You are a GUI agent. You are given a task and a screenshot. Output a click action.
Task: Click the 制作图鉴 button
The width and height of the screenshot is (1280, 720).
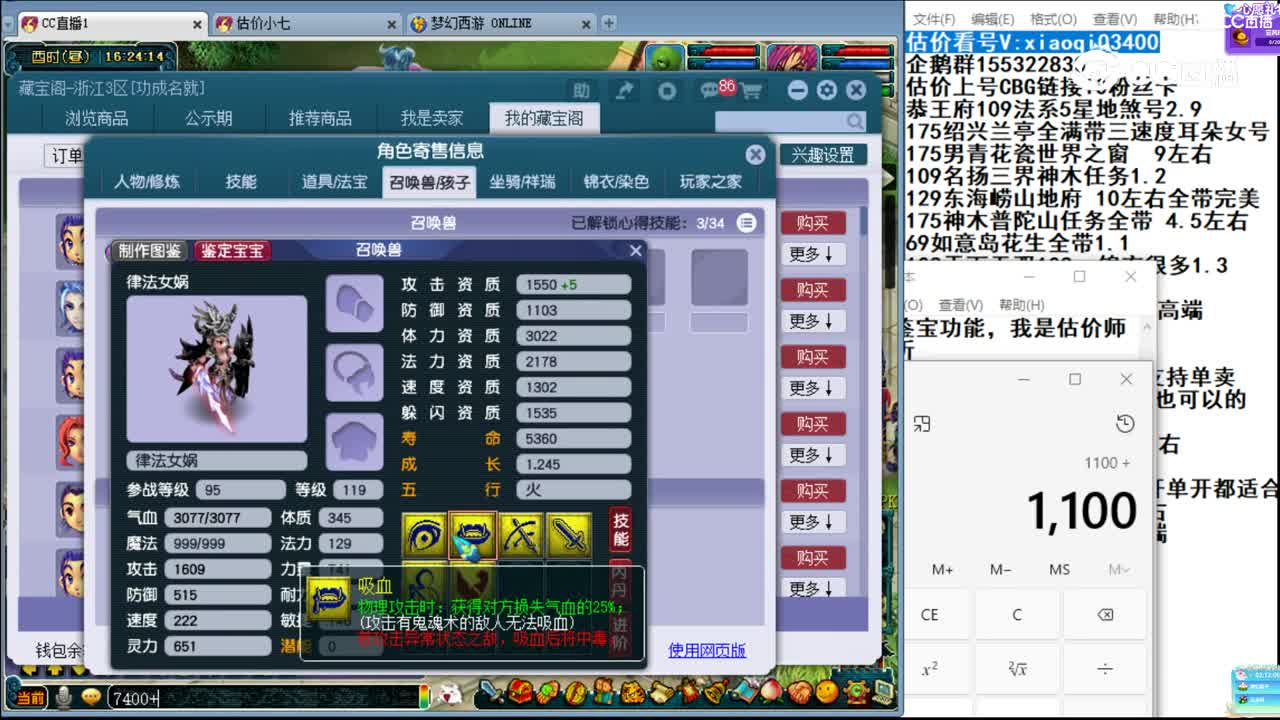pyautogui.click(x=150, y=250)
